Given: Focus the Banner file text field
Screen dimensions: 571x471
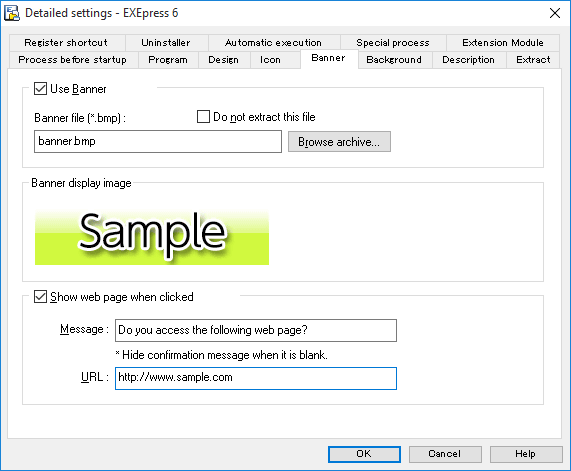Looking at the screenshot, I should [158, 141].
